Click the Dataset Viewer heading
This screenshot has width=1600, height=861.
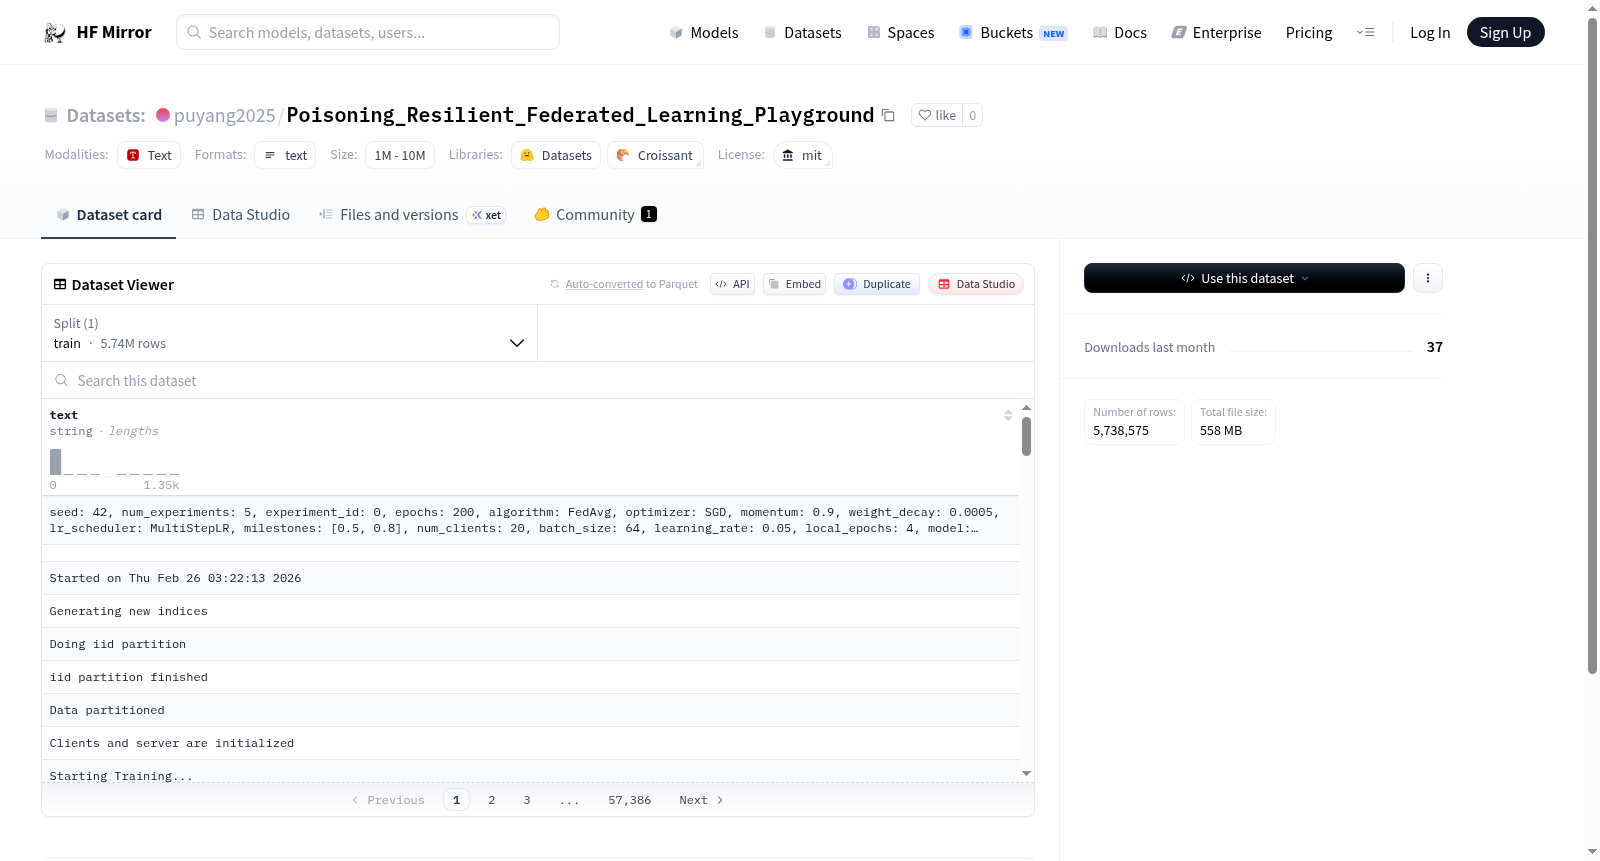[114, 285]
